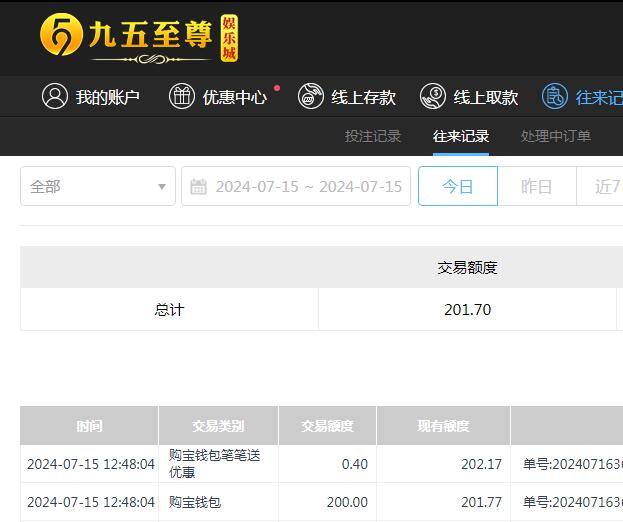Click order number in 0.40 row
This screenshot has width=623, height=522.
tap(573, 464)
